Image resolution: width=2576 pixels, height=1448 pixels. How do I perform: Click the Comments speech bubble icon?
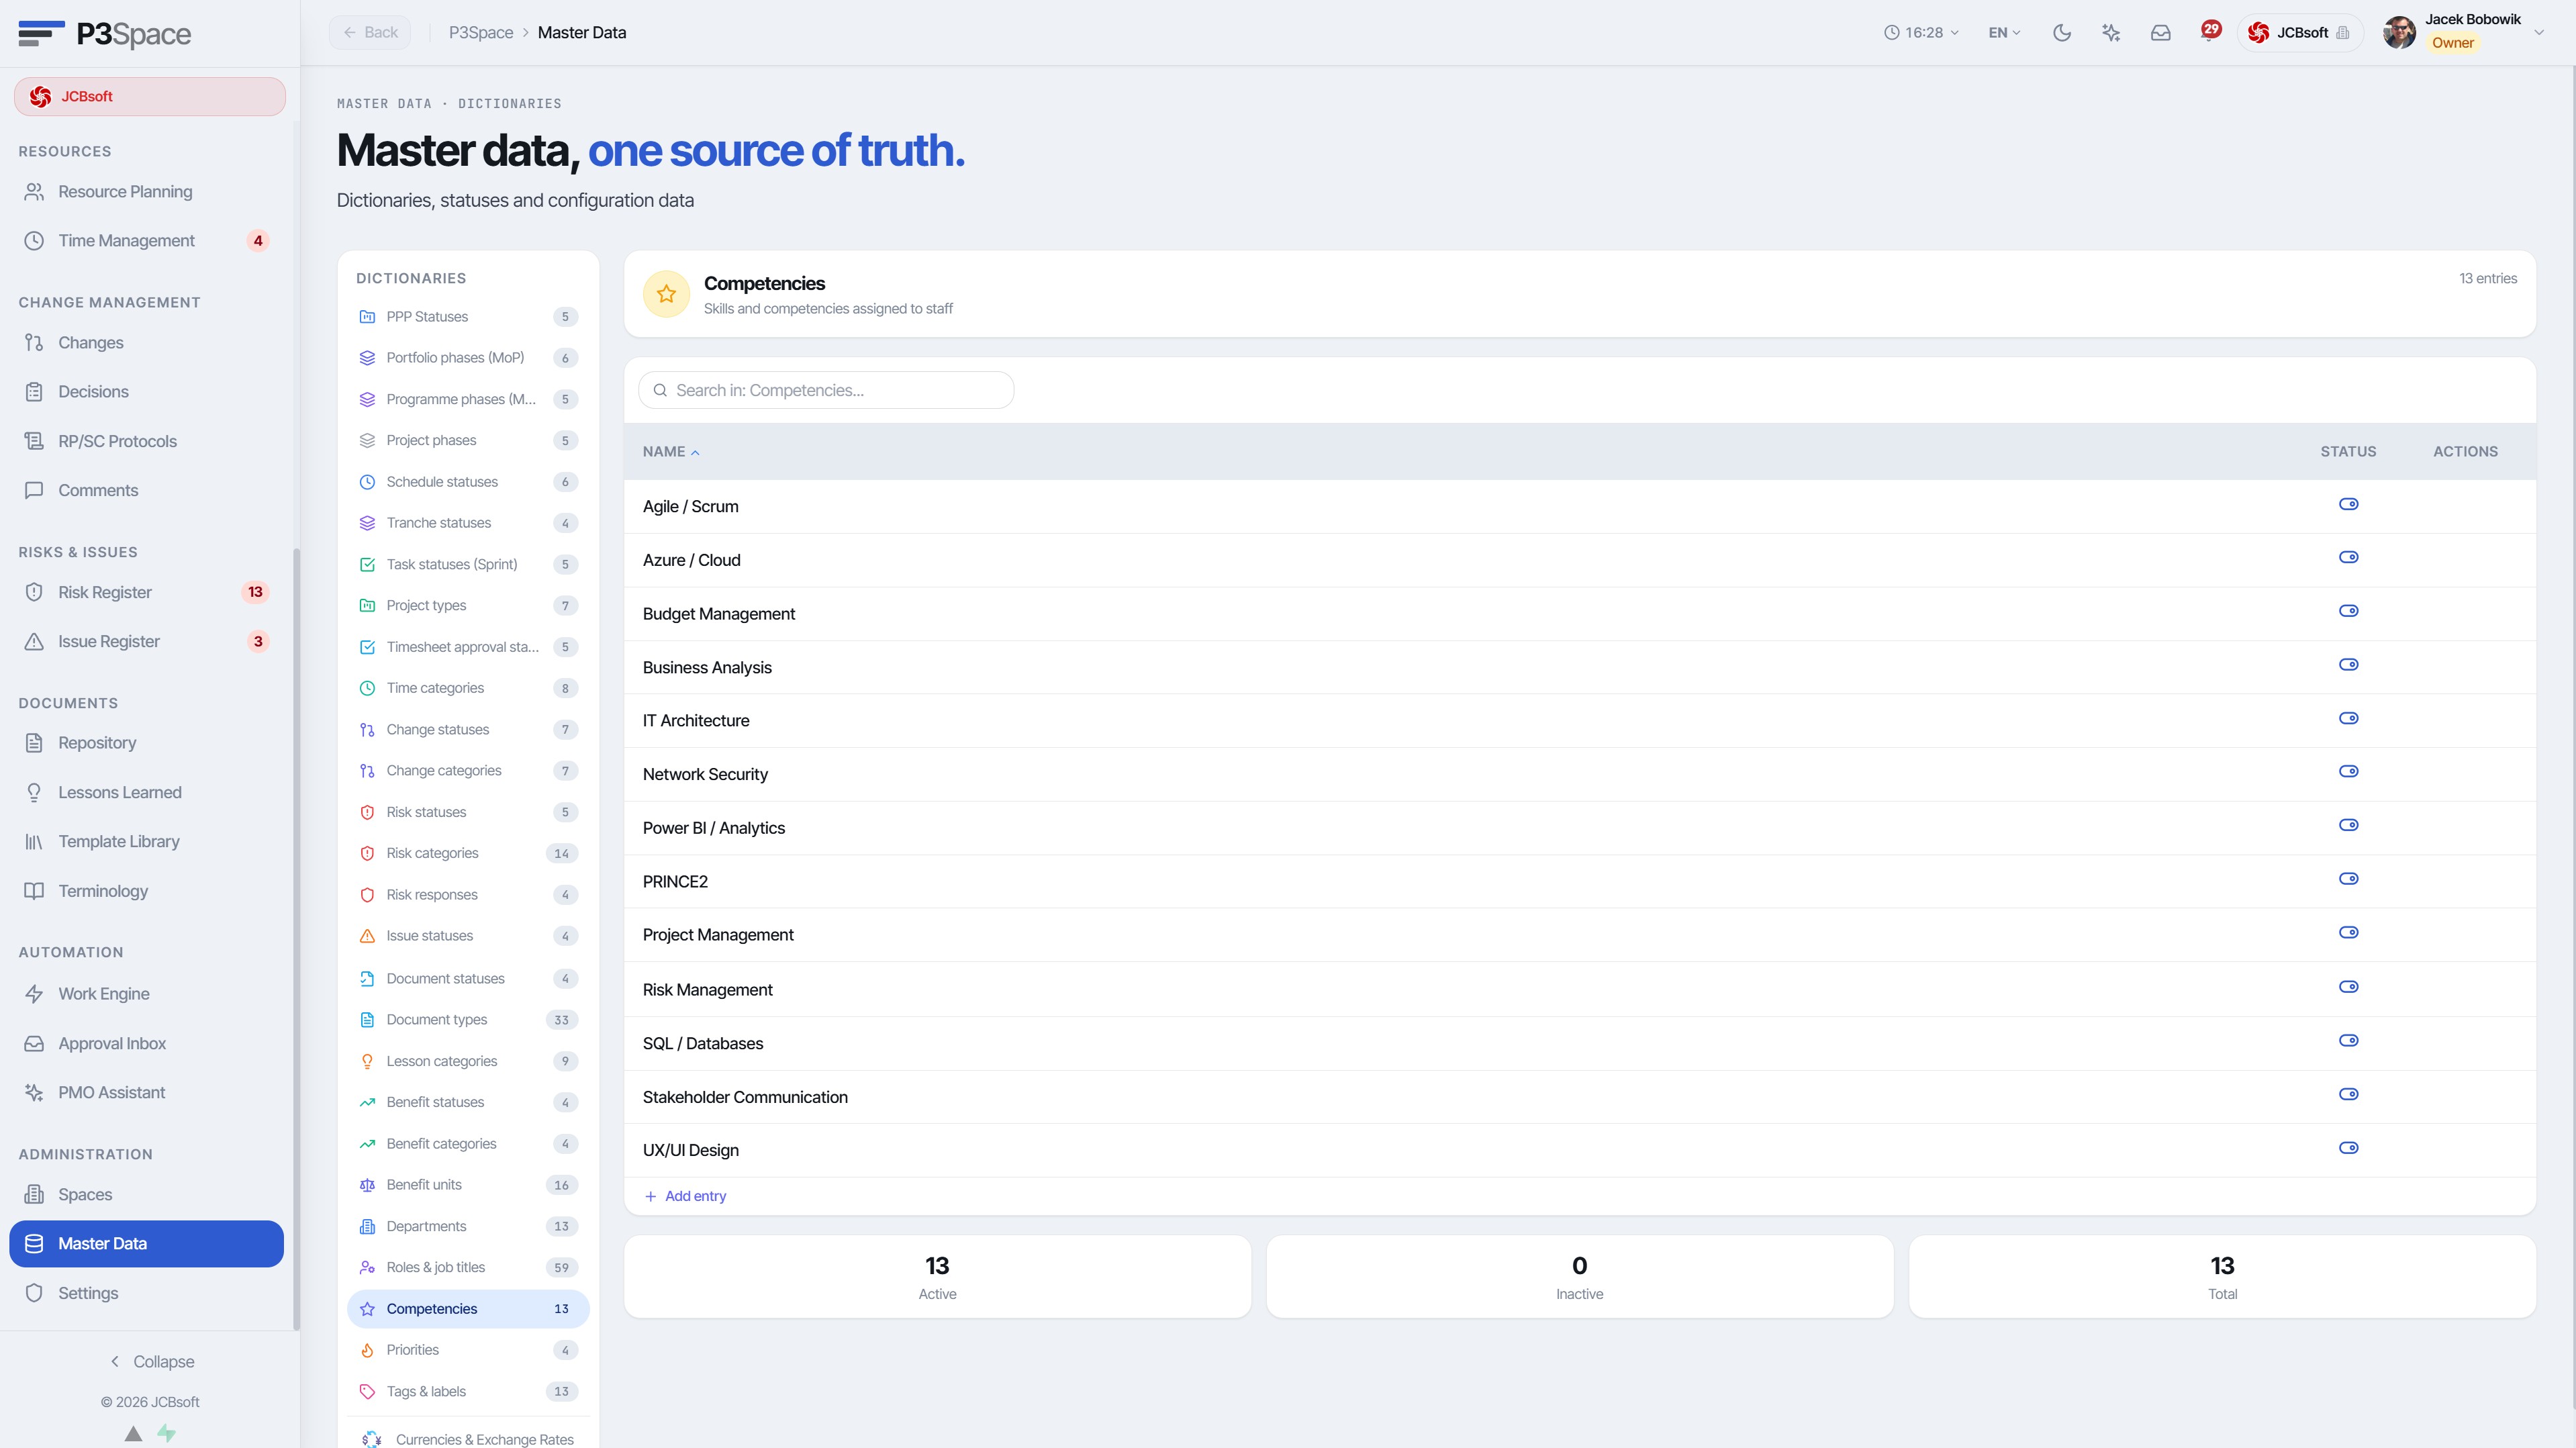tap(34, 490)
